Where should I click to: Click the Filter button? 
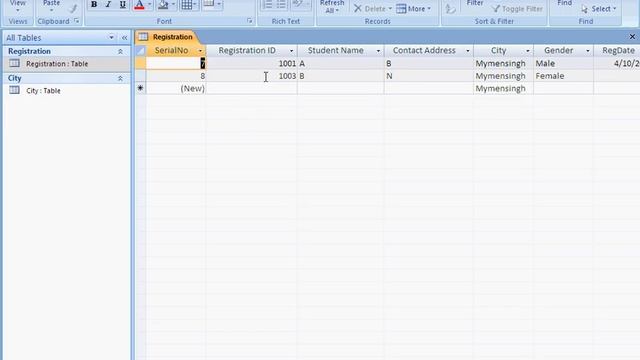(x=475, y=3)
